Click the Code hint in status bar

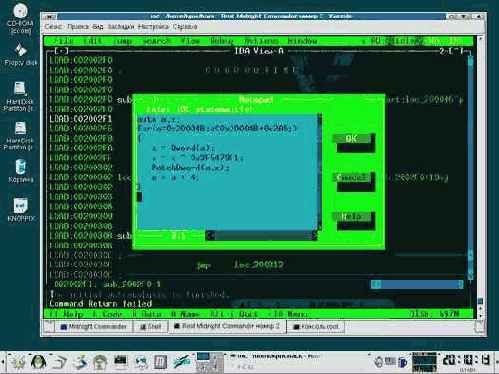click(x=108, y=314)
